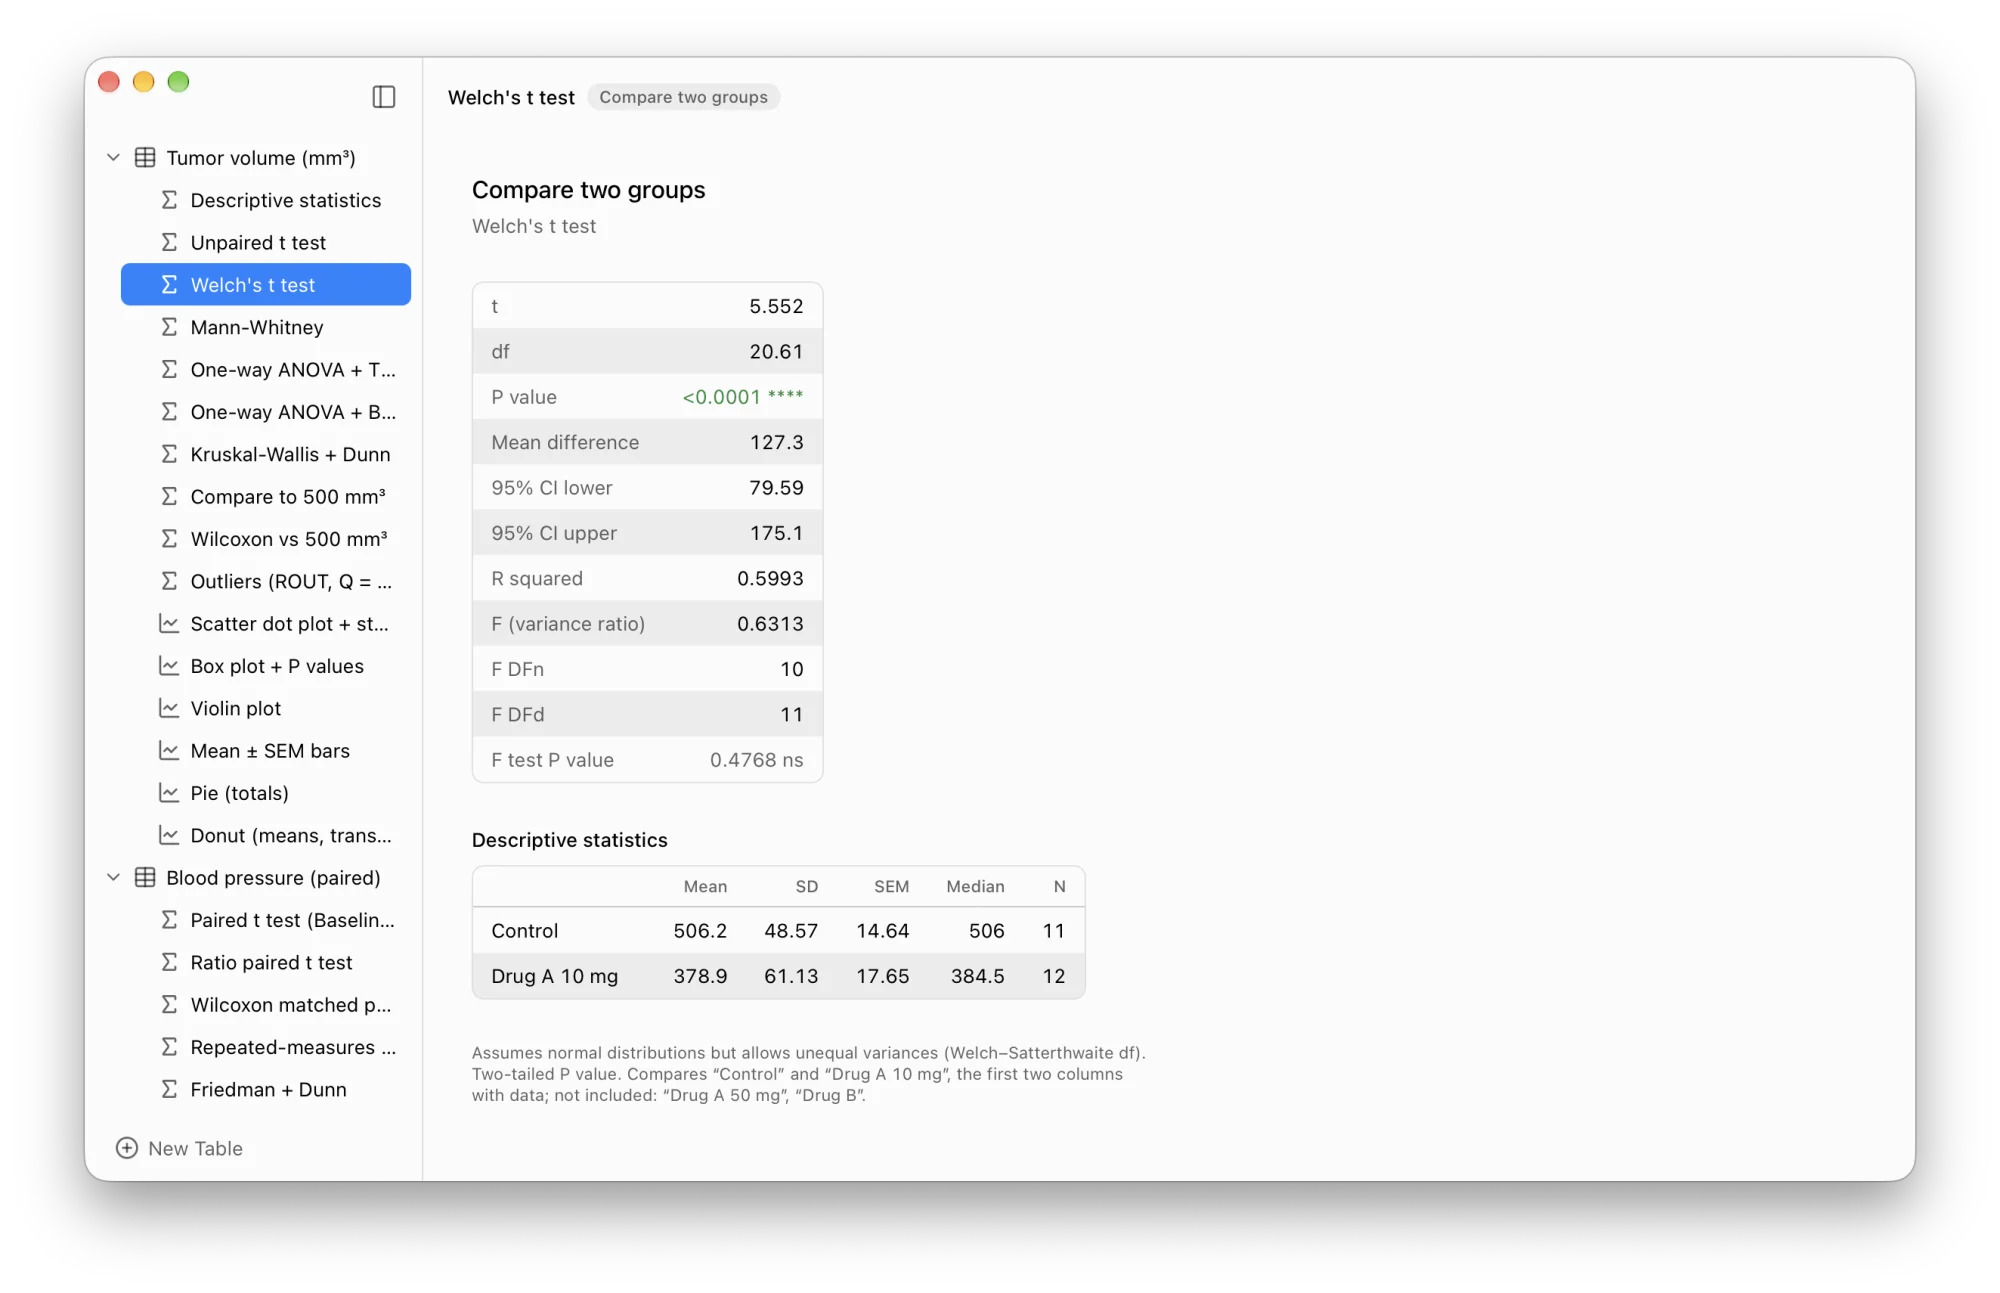Click the Tumor volume table icon

(145, 158)
